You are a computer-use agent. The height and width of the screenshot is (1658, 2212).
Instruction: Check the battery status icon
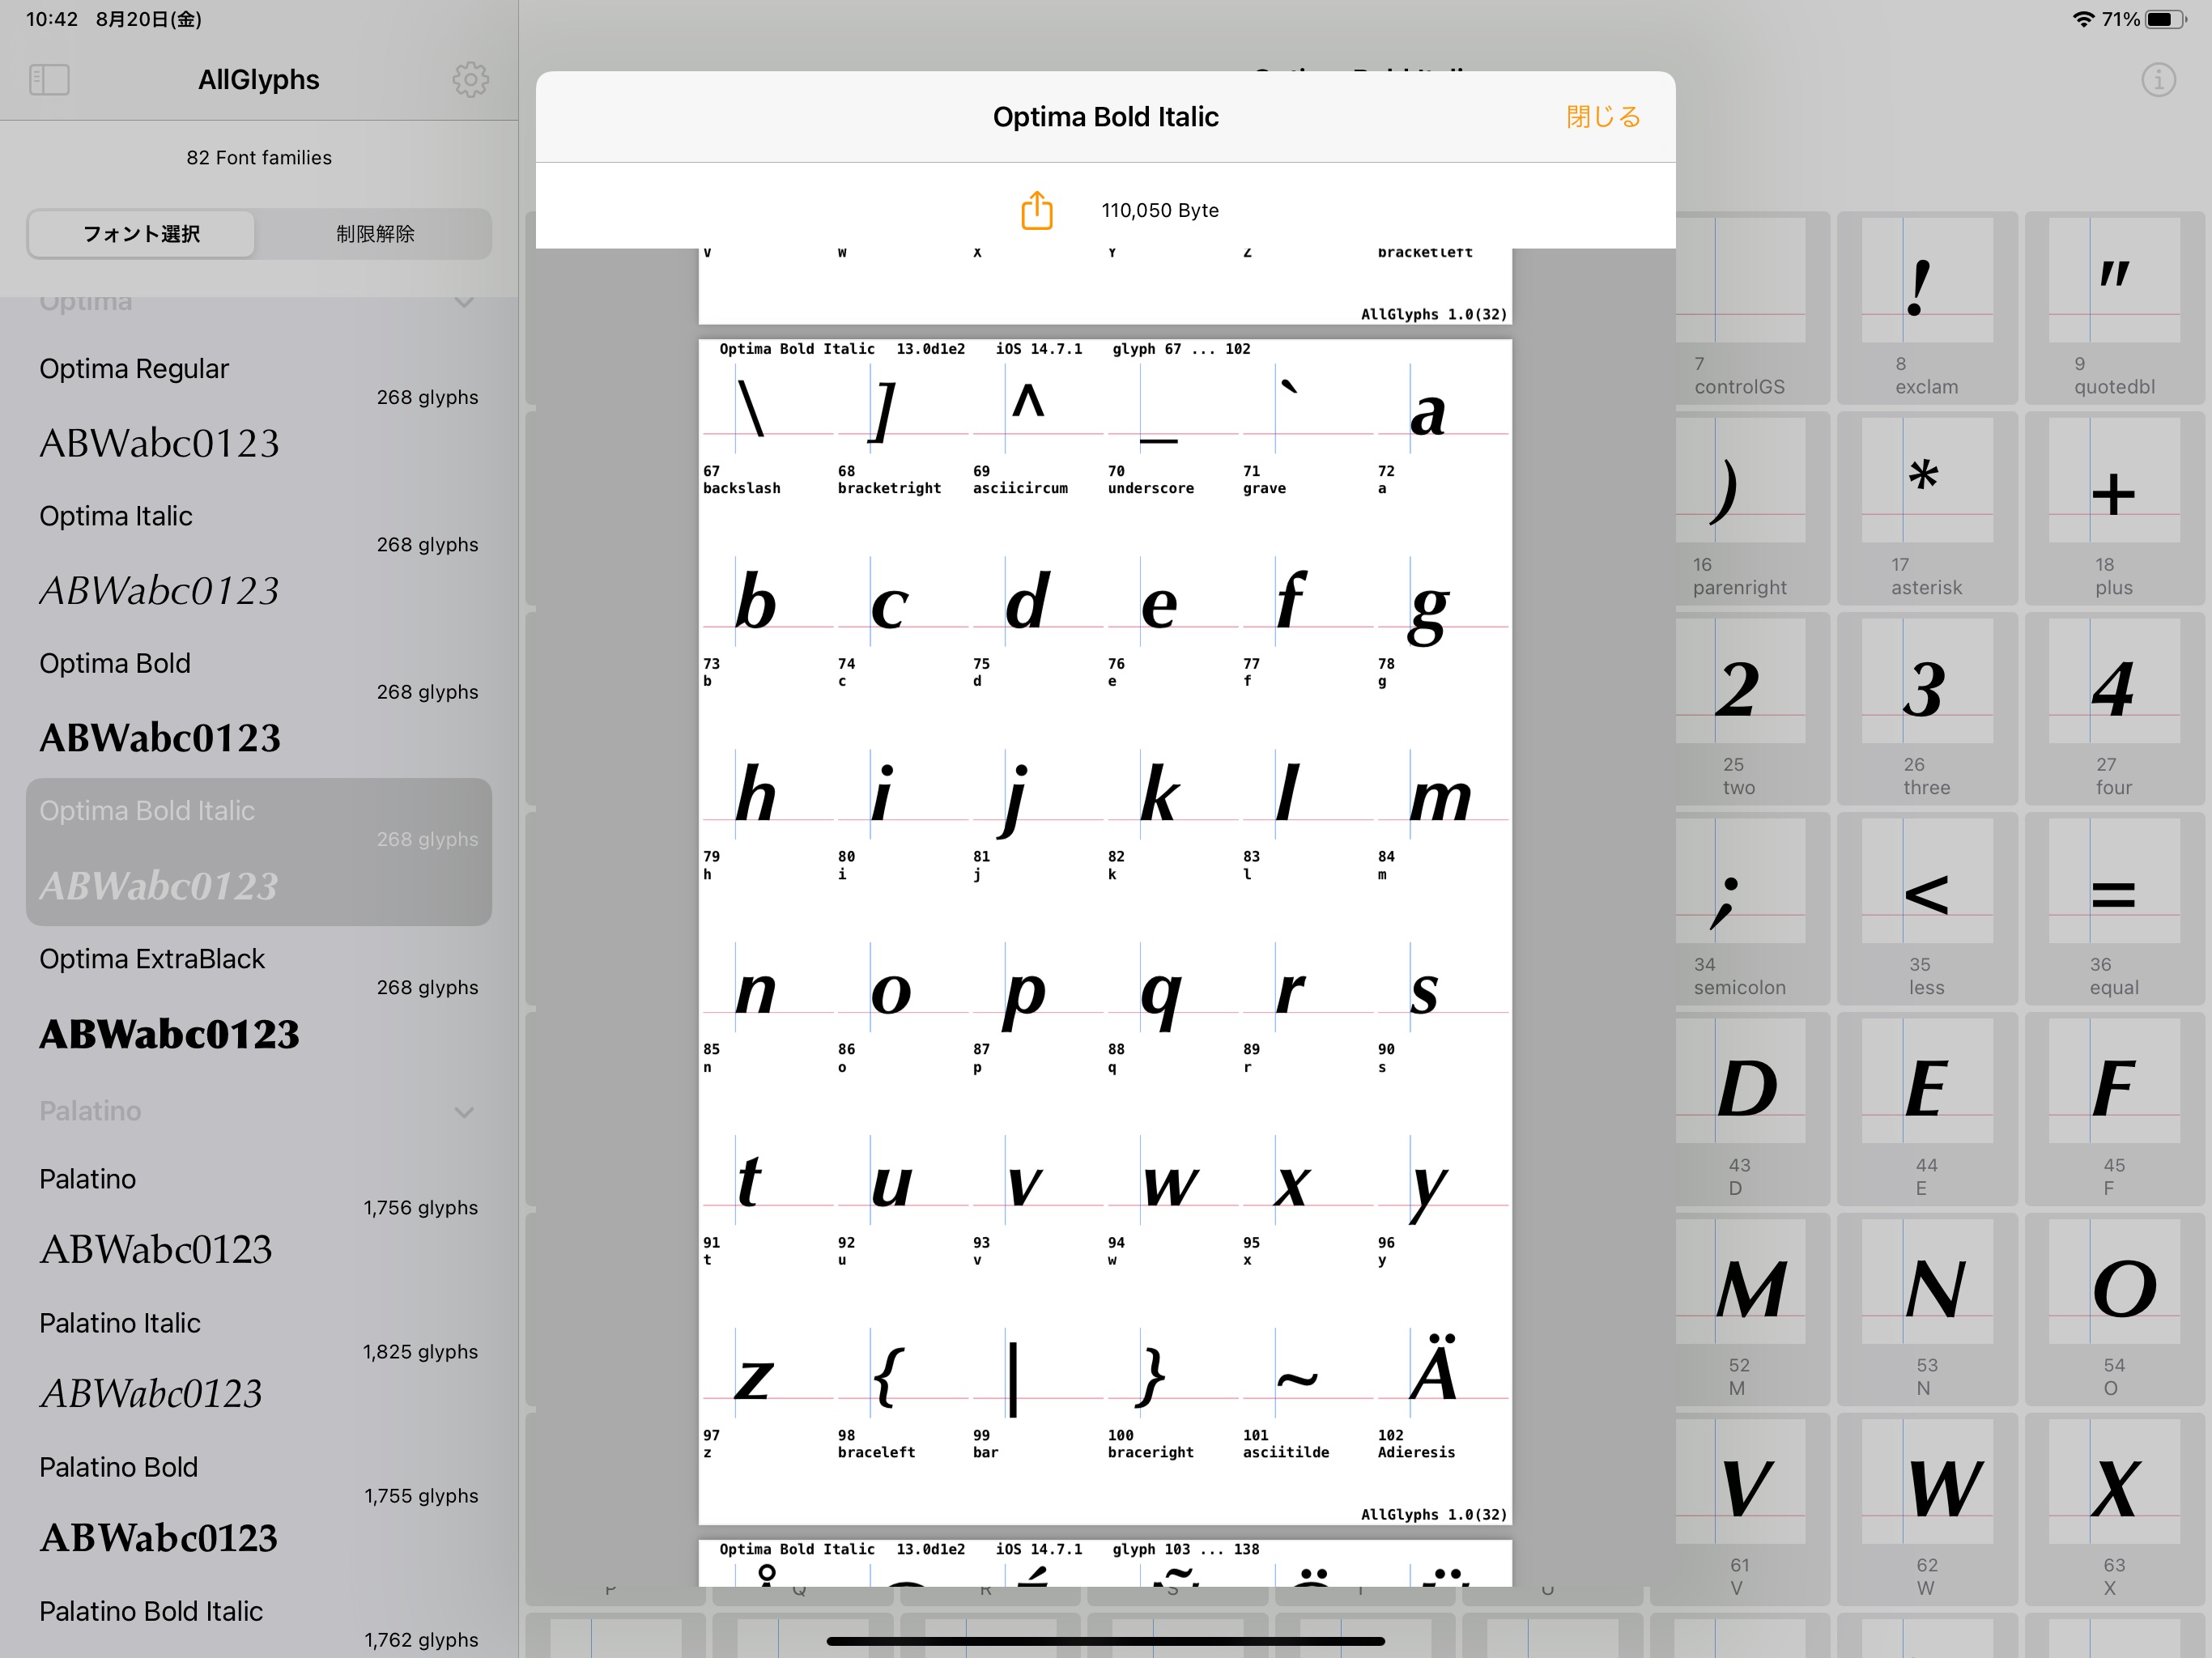click(x=2166, y=19)
